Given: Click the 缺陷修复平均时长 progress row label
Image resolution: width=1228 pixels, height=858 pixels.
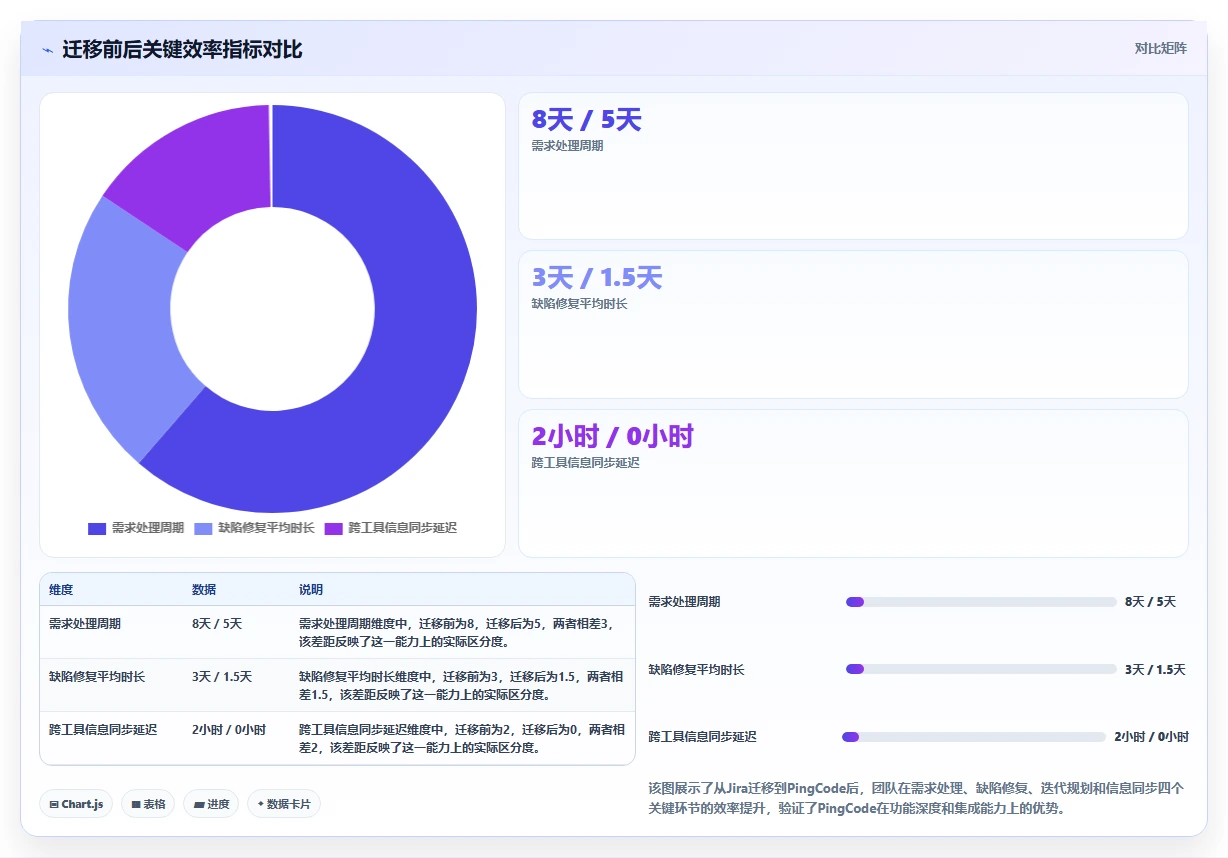Looking at the screenshot, I should pos(696,669).
